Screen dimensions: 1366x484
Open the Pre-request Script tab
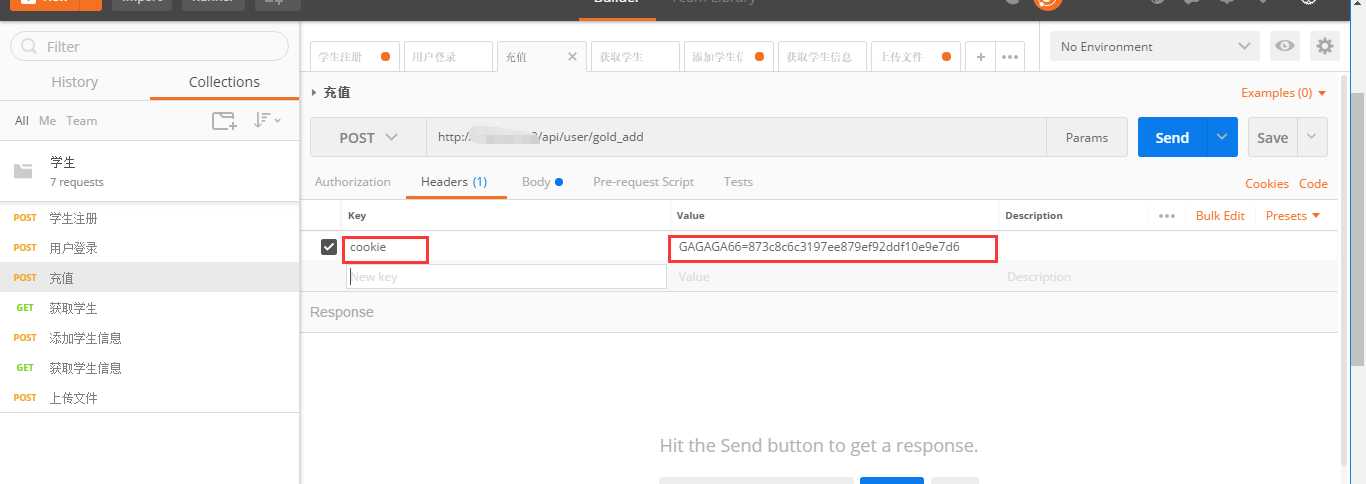(643, 182)
